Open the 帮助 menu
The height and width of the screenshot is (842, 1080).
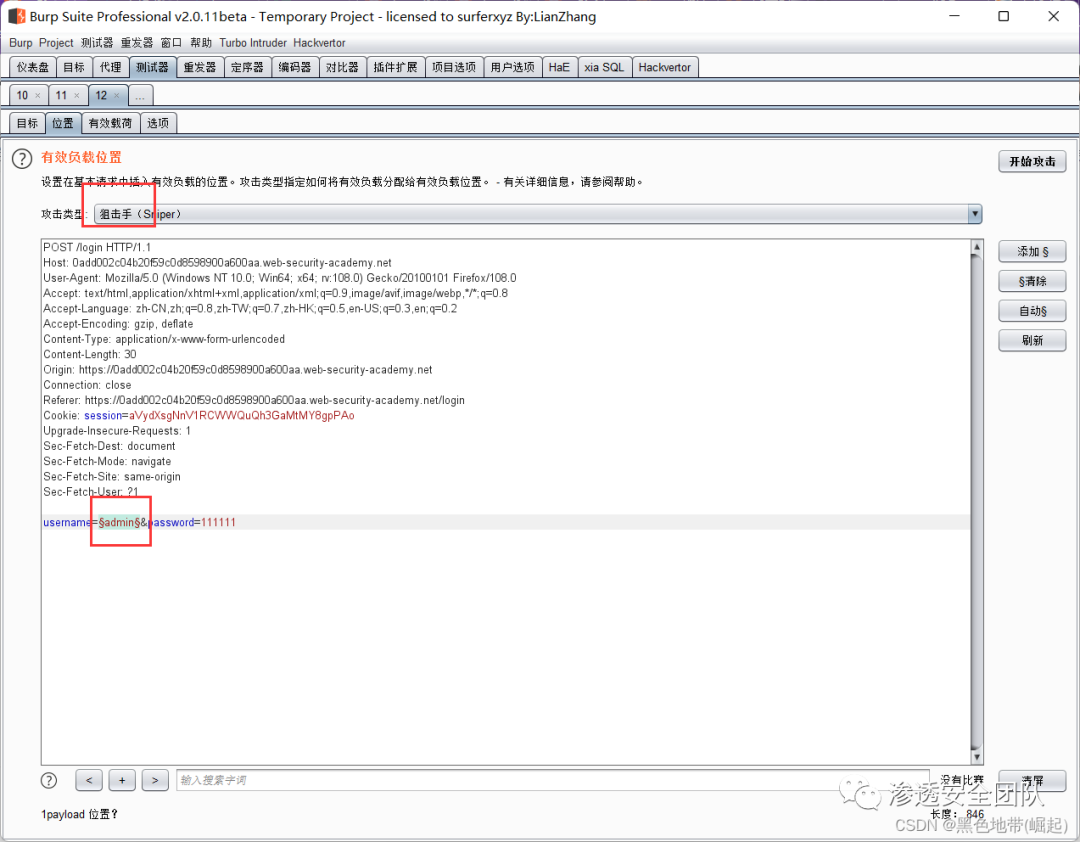(x=201, y=43)
